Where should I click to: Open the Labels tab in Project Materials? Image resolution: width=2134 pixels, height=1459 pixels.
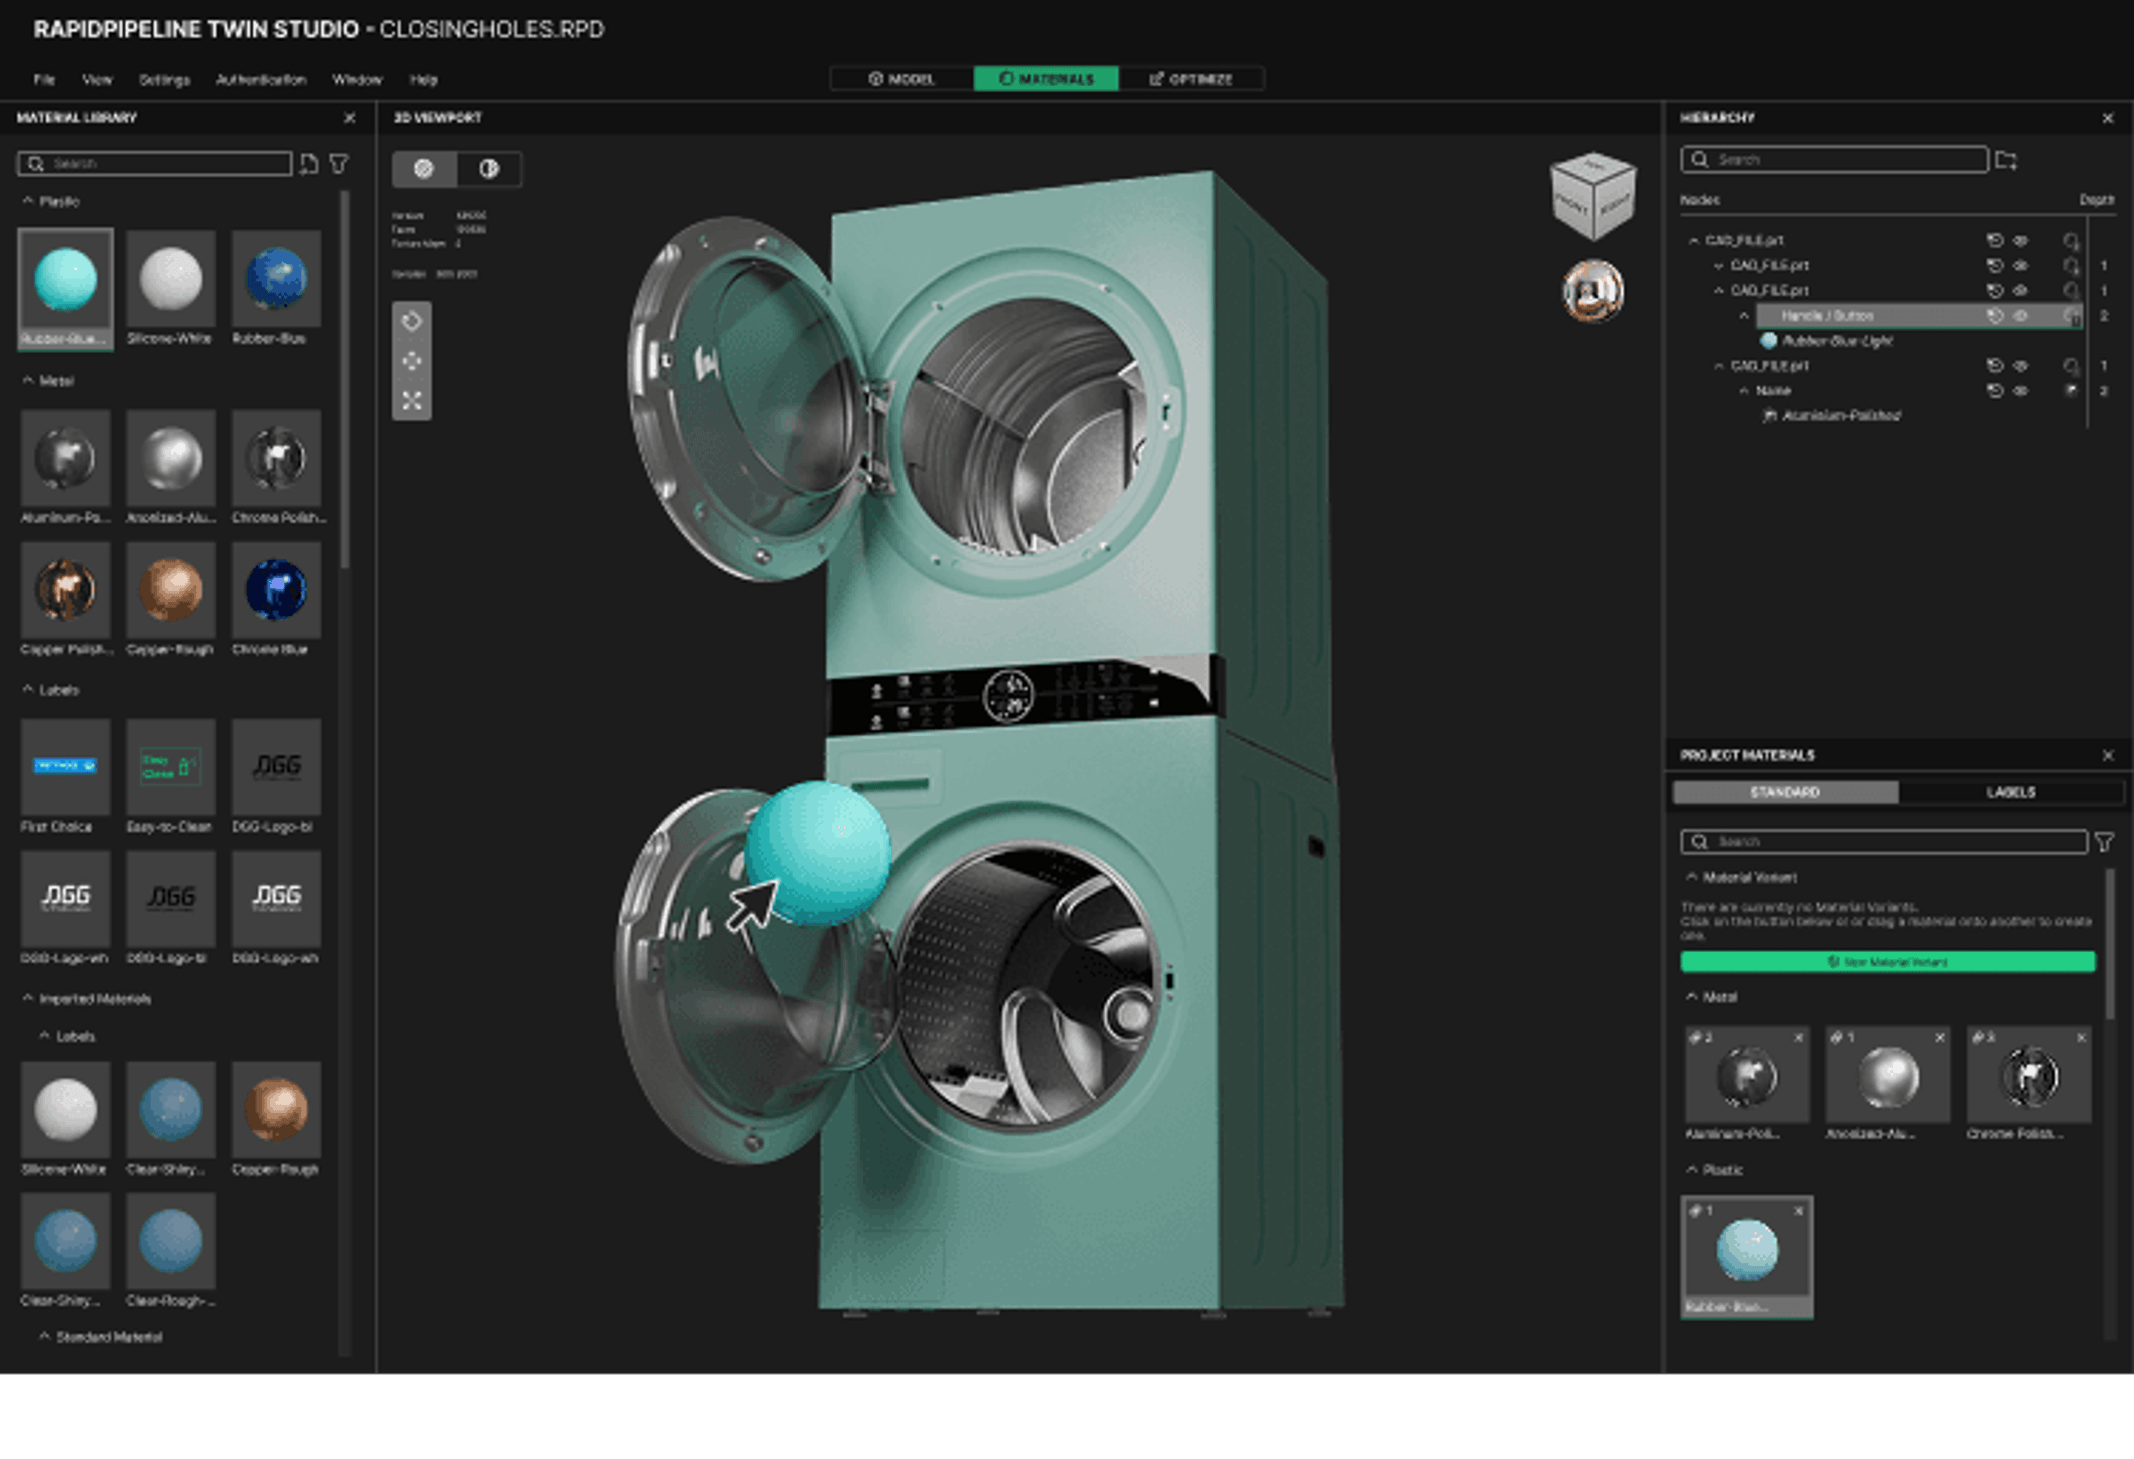pos(2010,792)
